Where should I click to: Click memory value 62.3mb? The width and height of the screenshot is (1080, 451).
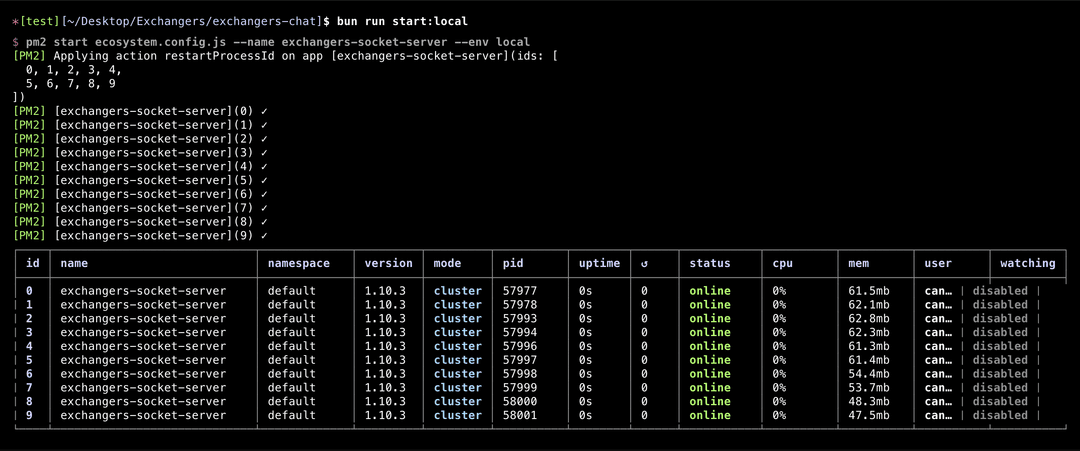pyautogui.click(x=869, y=332)
